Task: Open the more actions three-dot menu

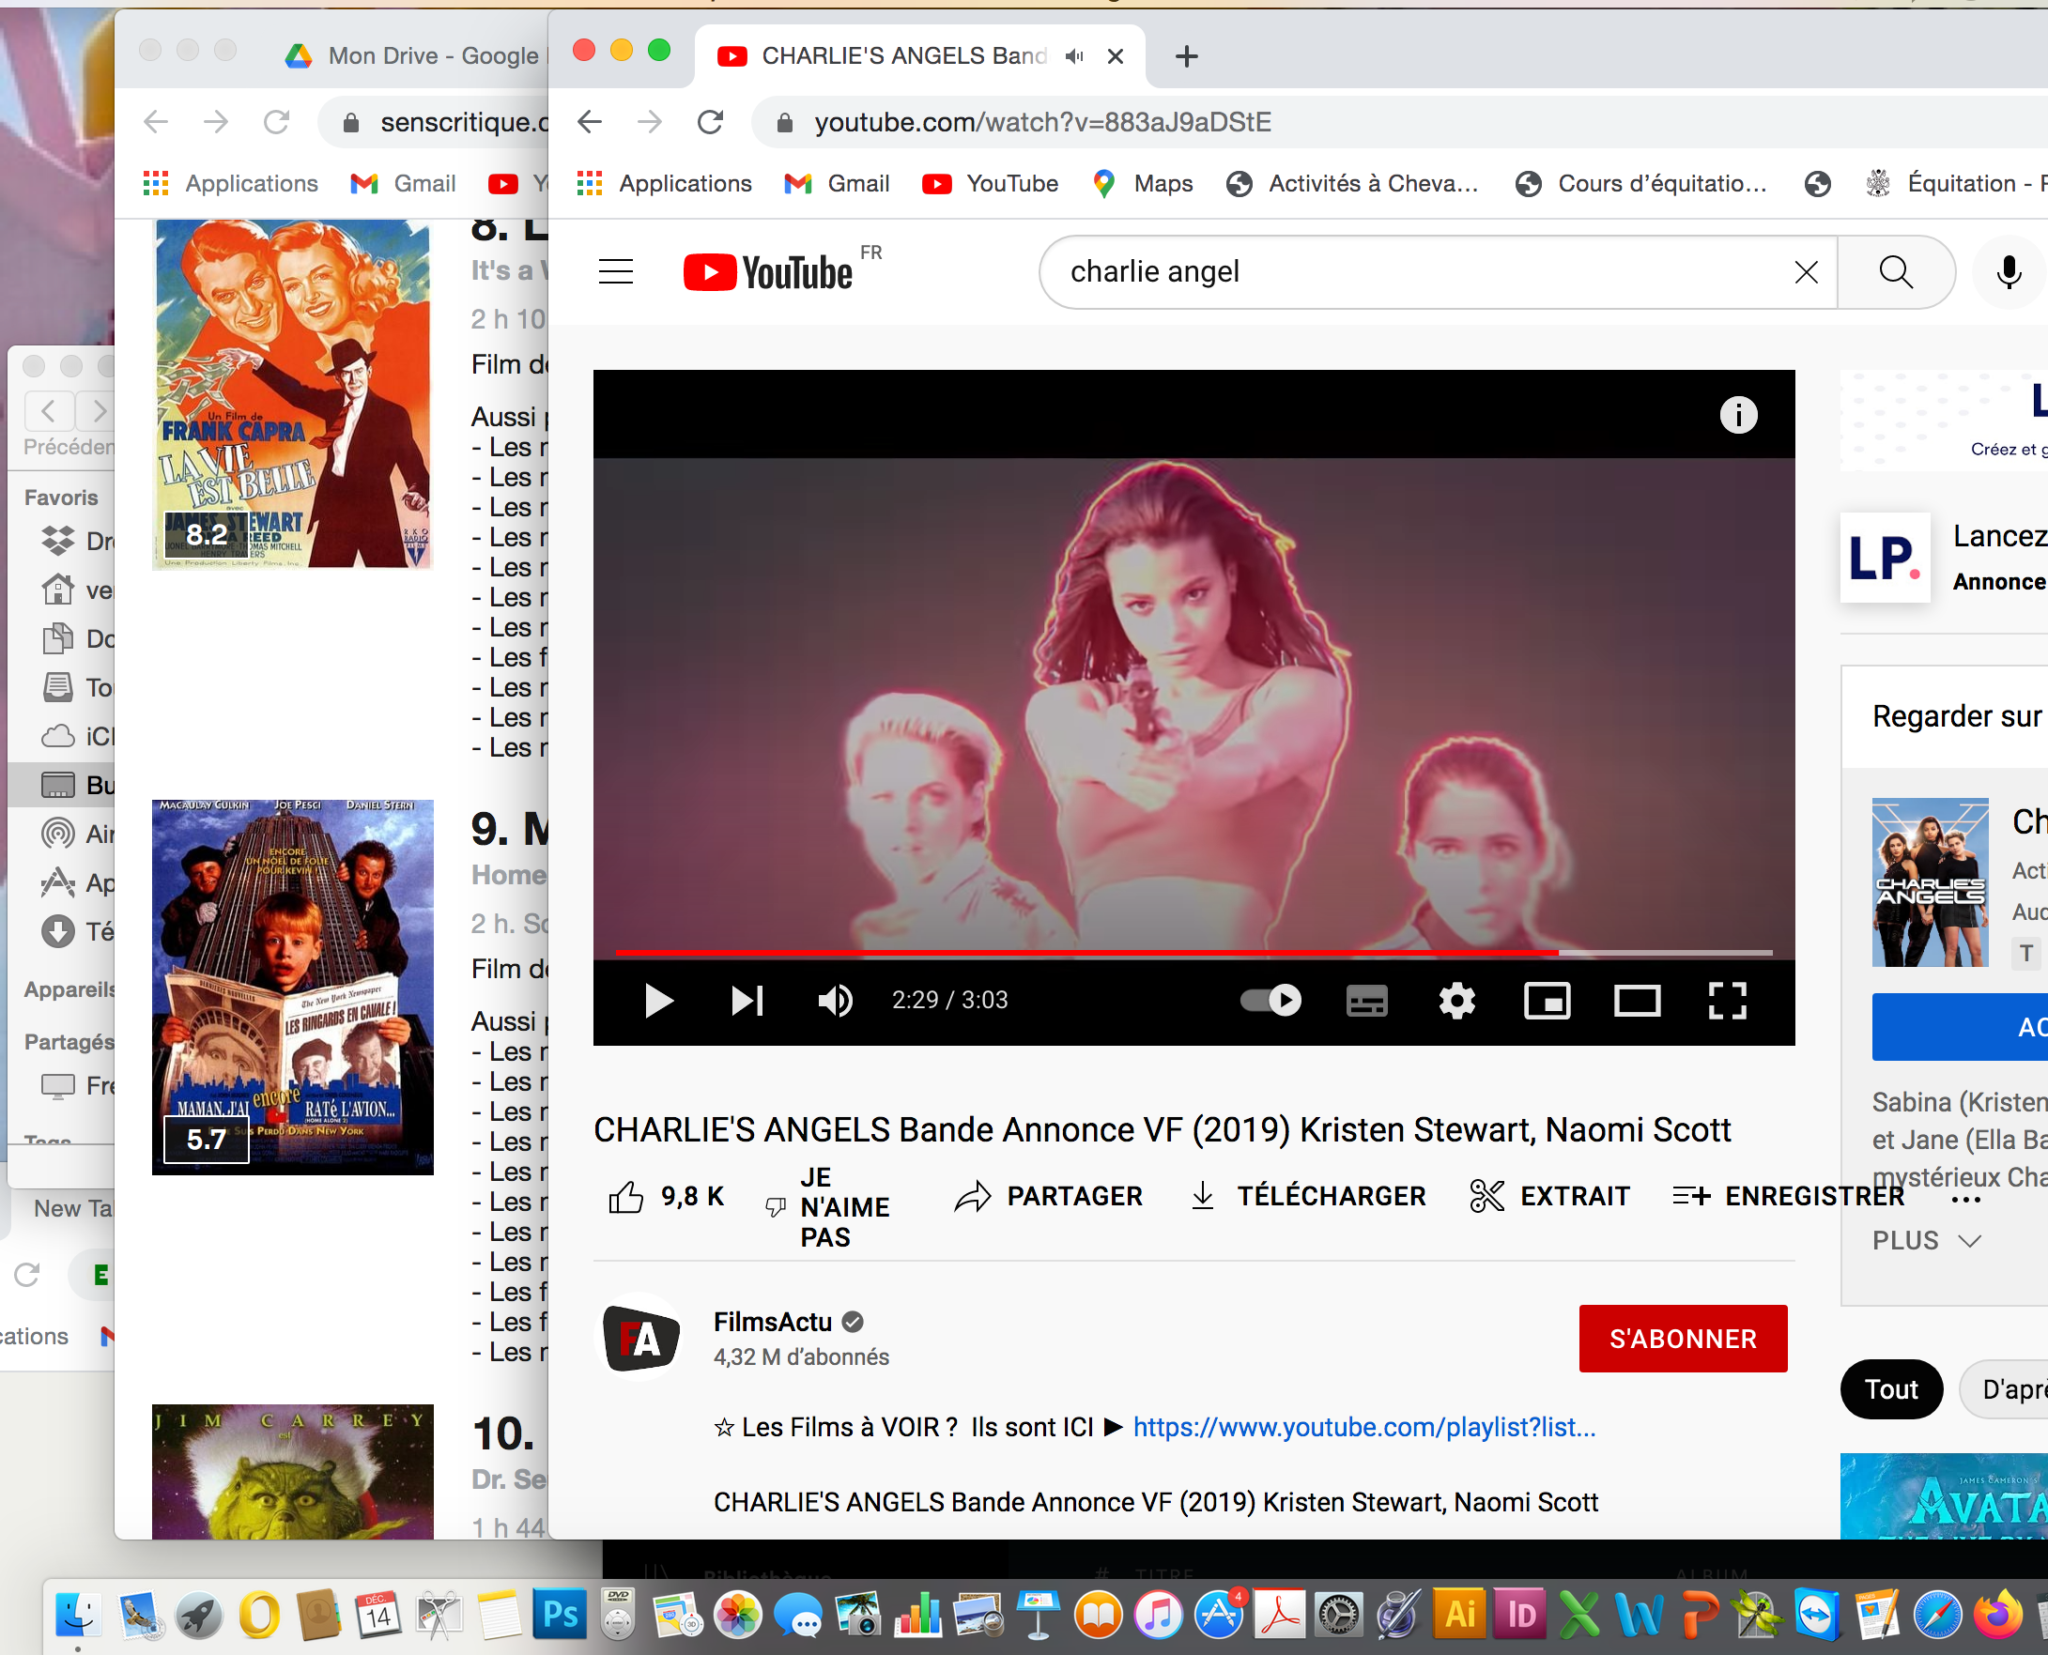Action: 1966,1199
